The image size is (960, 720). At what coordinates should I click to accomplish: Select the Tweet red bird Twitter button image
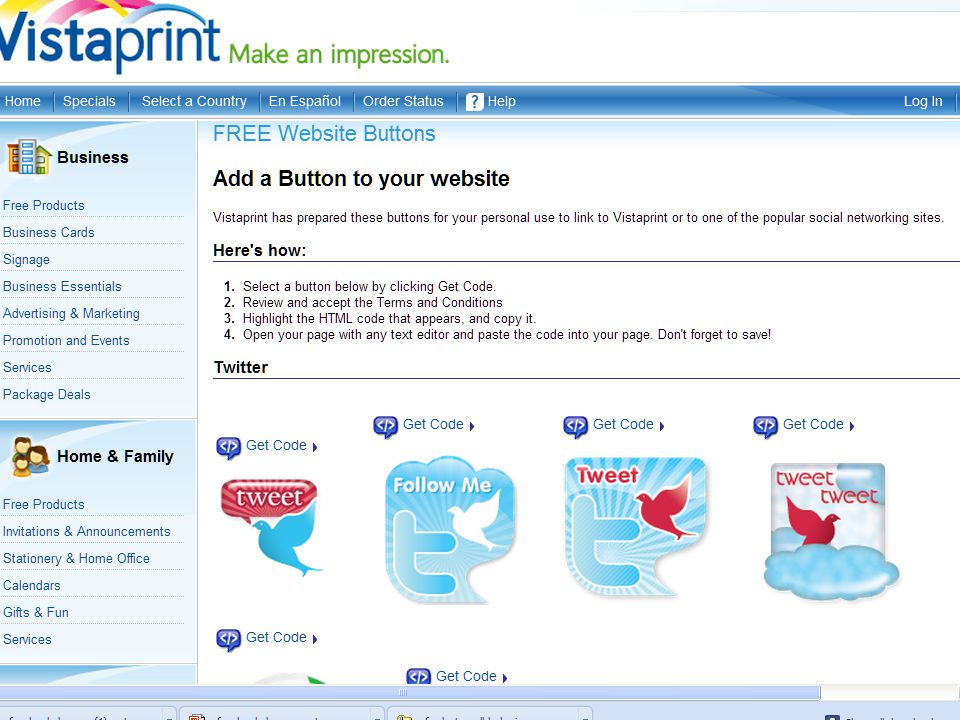pyautogui.click(x=636, y=527)
